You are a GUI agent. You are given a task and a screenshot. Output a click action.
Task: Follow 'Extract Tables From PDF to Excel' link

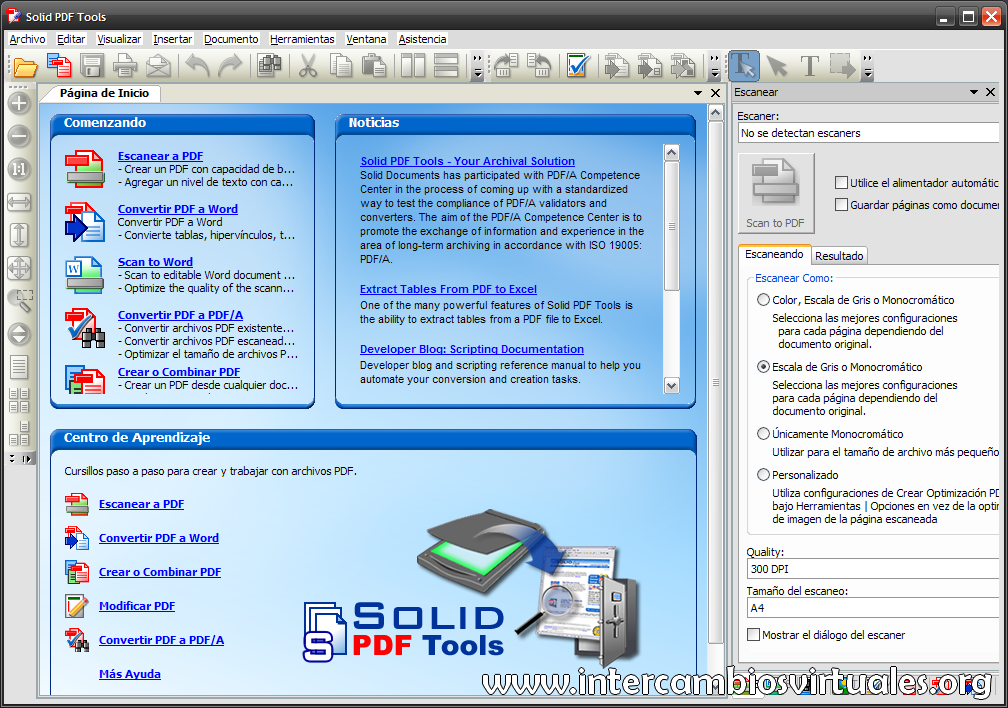point(448,289)
